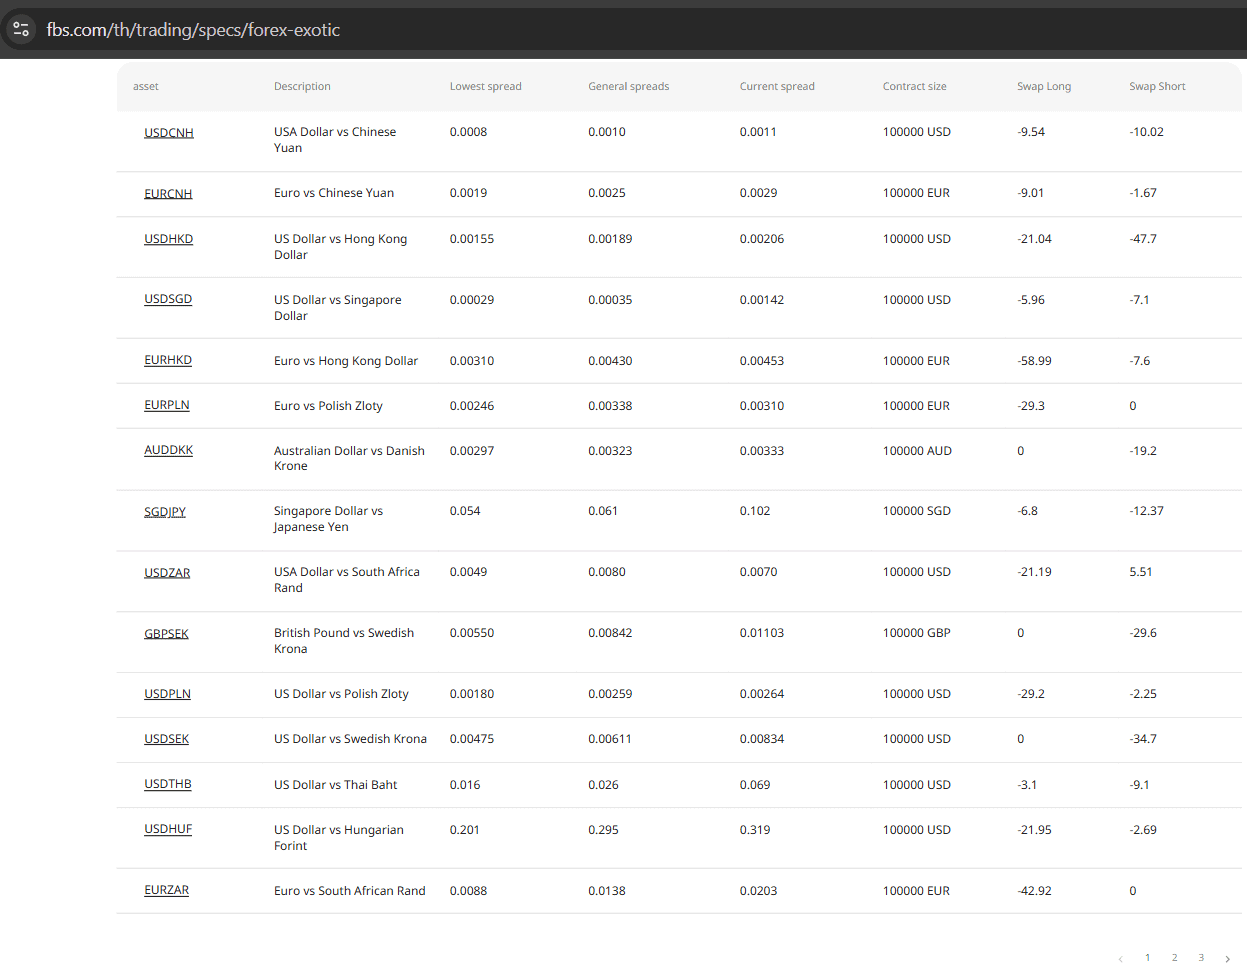
Task: Open page 3 of the table
Action: coord(1201,958)
